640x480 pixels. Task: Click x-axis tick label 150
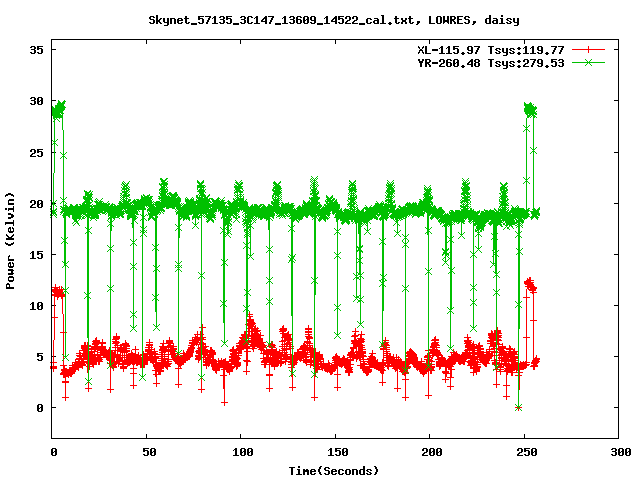pos(338,452)
